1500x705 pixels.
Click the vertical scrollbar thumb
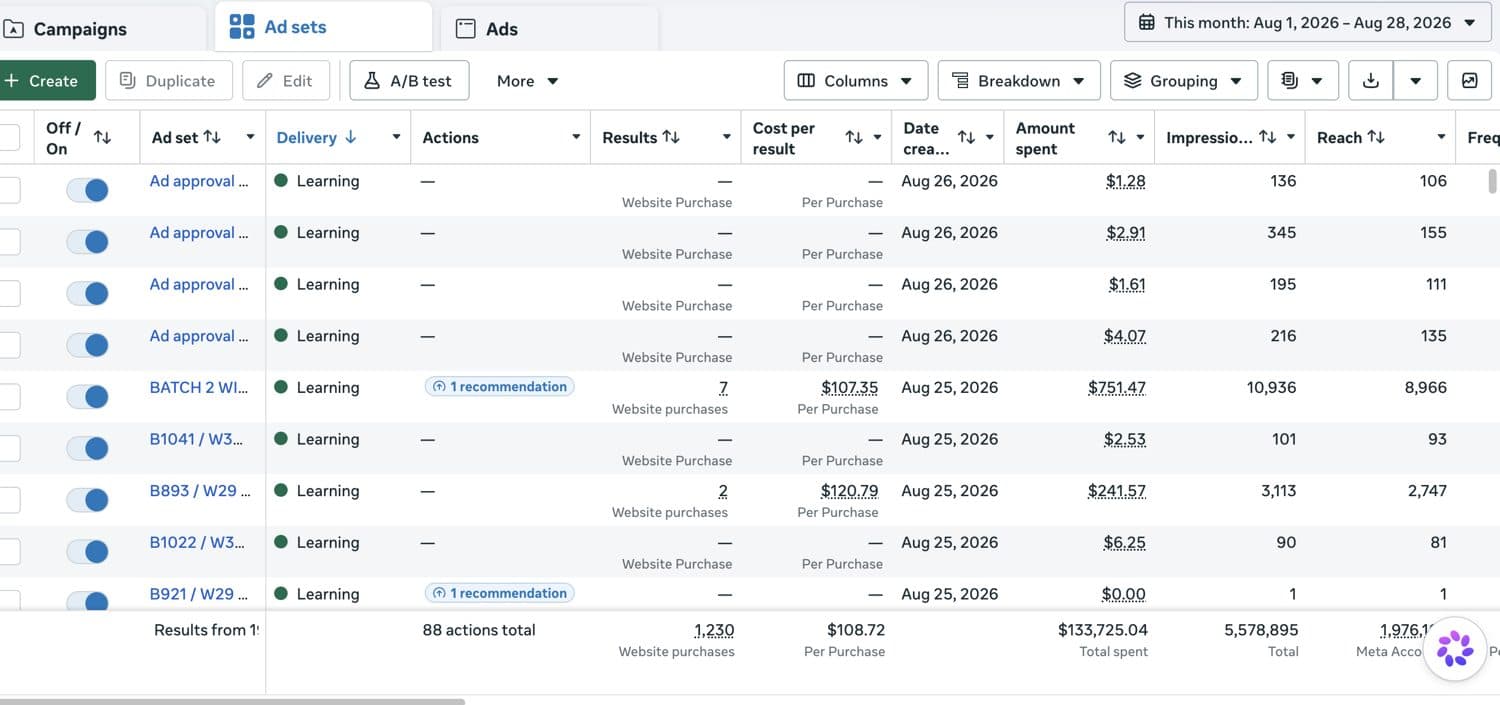click(x=1493, y=180)
